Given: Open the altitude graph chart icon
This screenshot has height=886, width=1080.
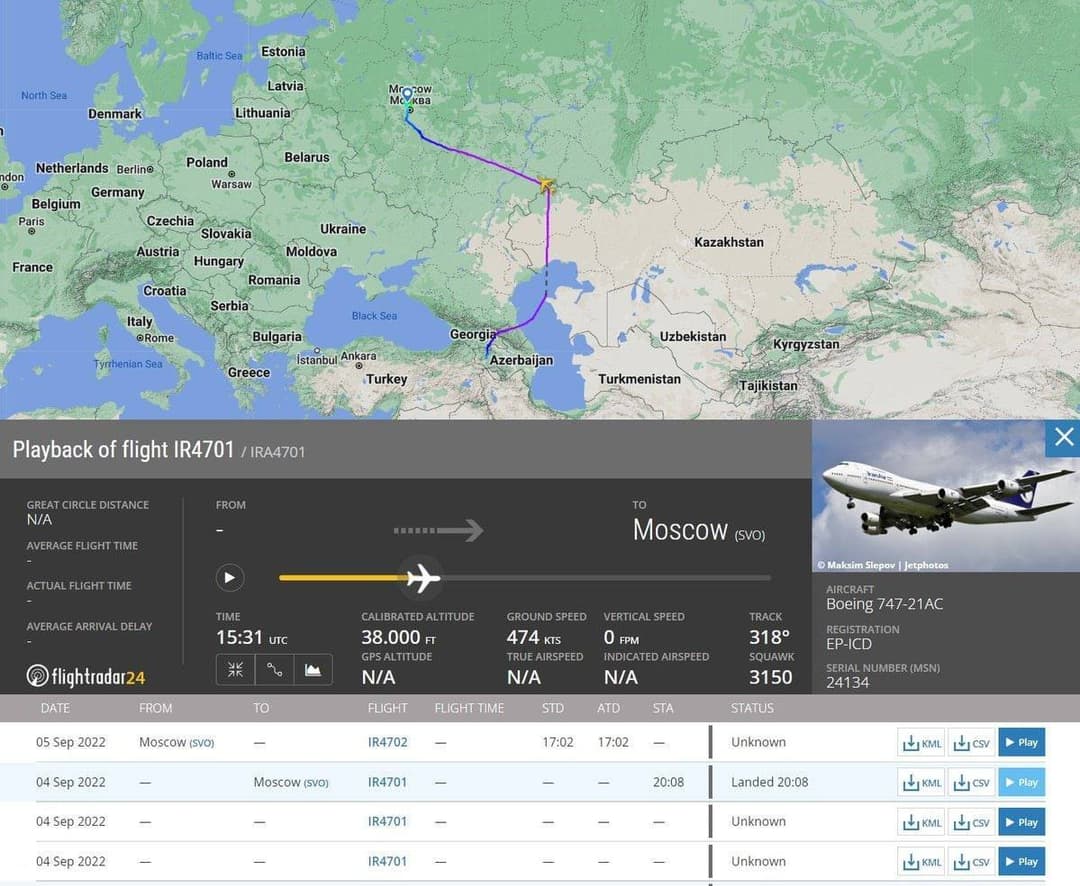Looking at the screenshot, I should pyautogui.click(x=313, y=670).
